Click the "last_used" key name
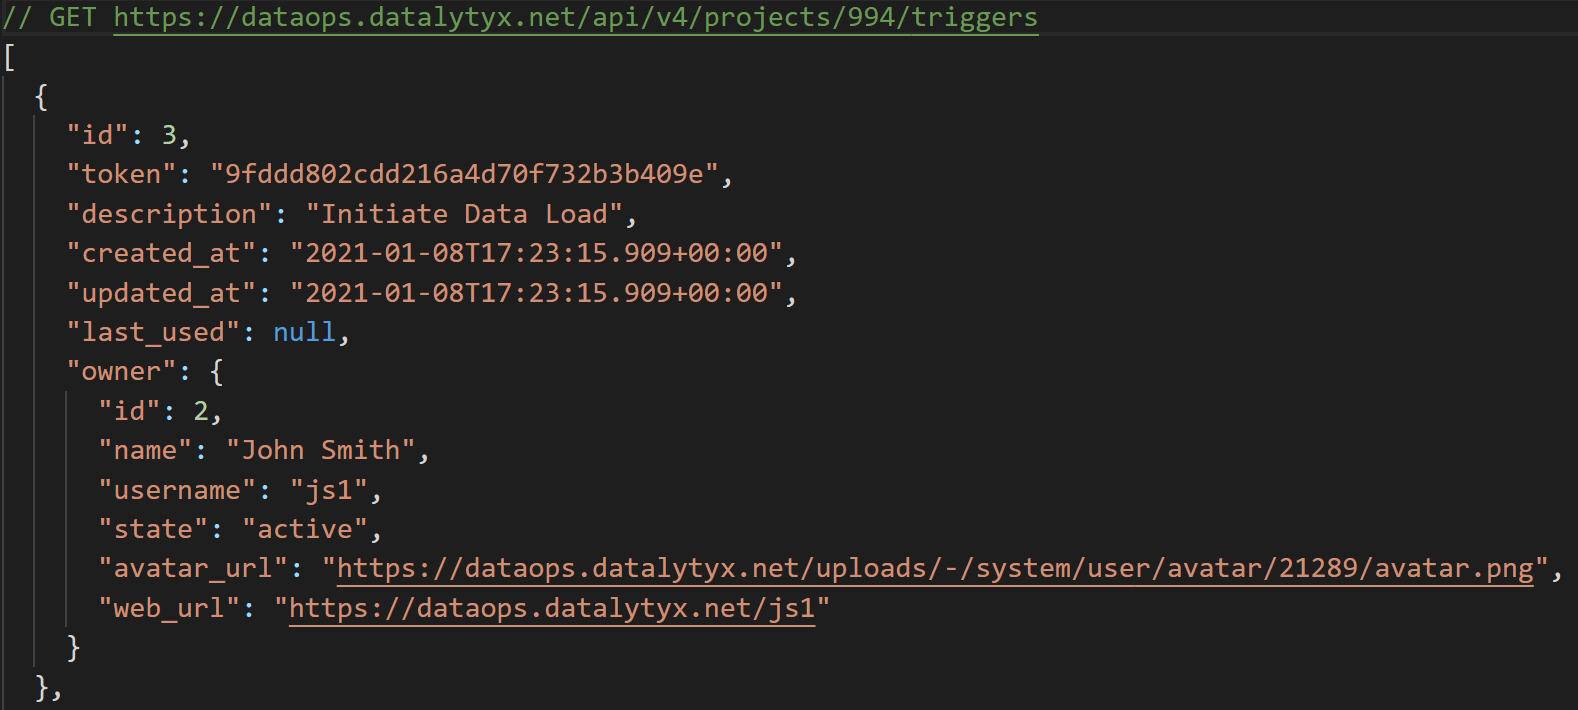This screenshot has width=1578, height=710. click(x=153, y=332)
